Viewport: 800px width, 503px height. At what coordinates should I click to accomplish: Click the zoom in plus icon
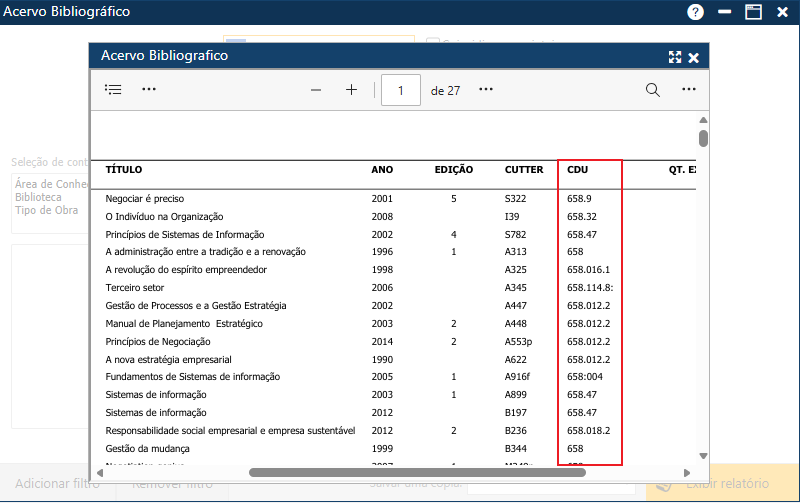[x=351, y=90]
